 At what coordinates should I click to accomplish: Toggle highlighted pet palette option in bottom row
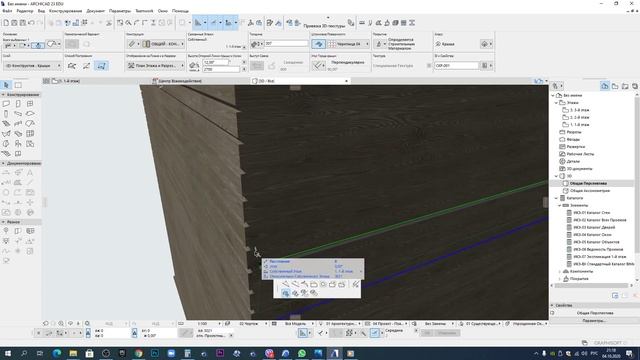tap(286, 293)
